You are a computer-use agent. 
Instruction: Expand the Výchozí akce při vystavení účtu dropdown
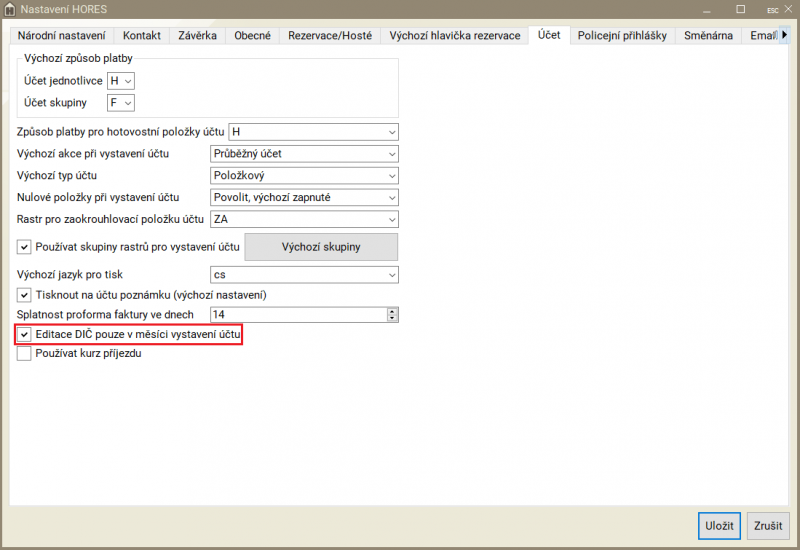[304, 154]
